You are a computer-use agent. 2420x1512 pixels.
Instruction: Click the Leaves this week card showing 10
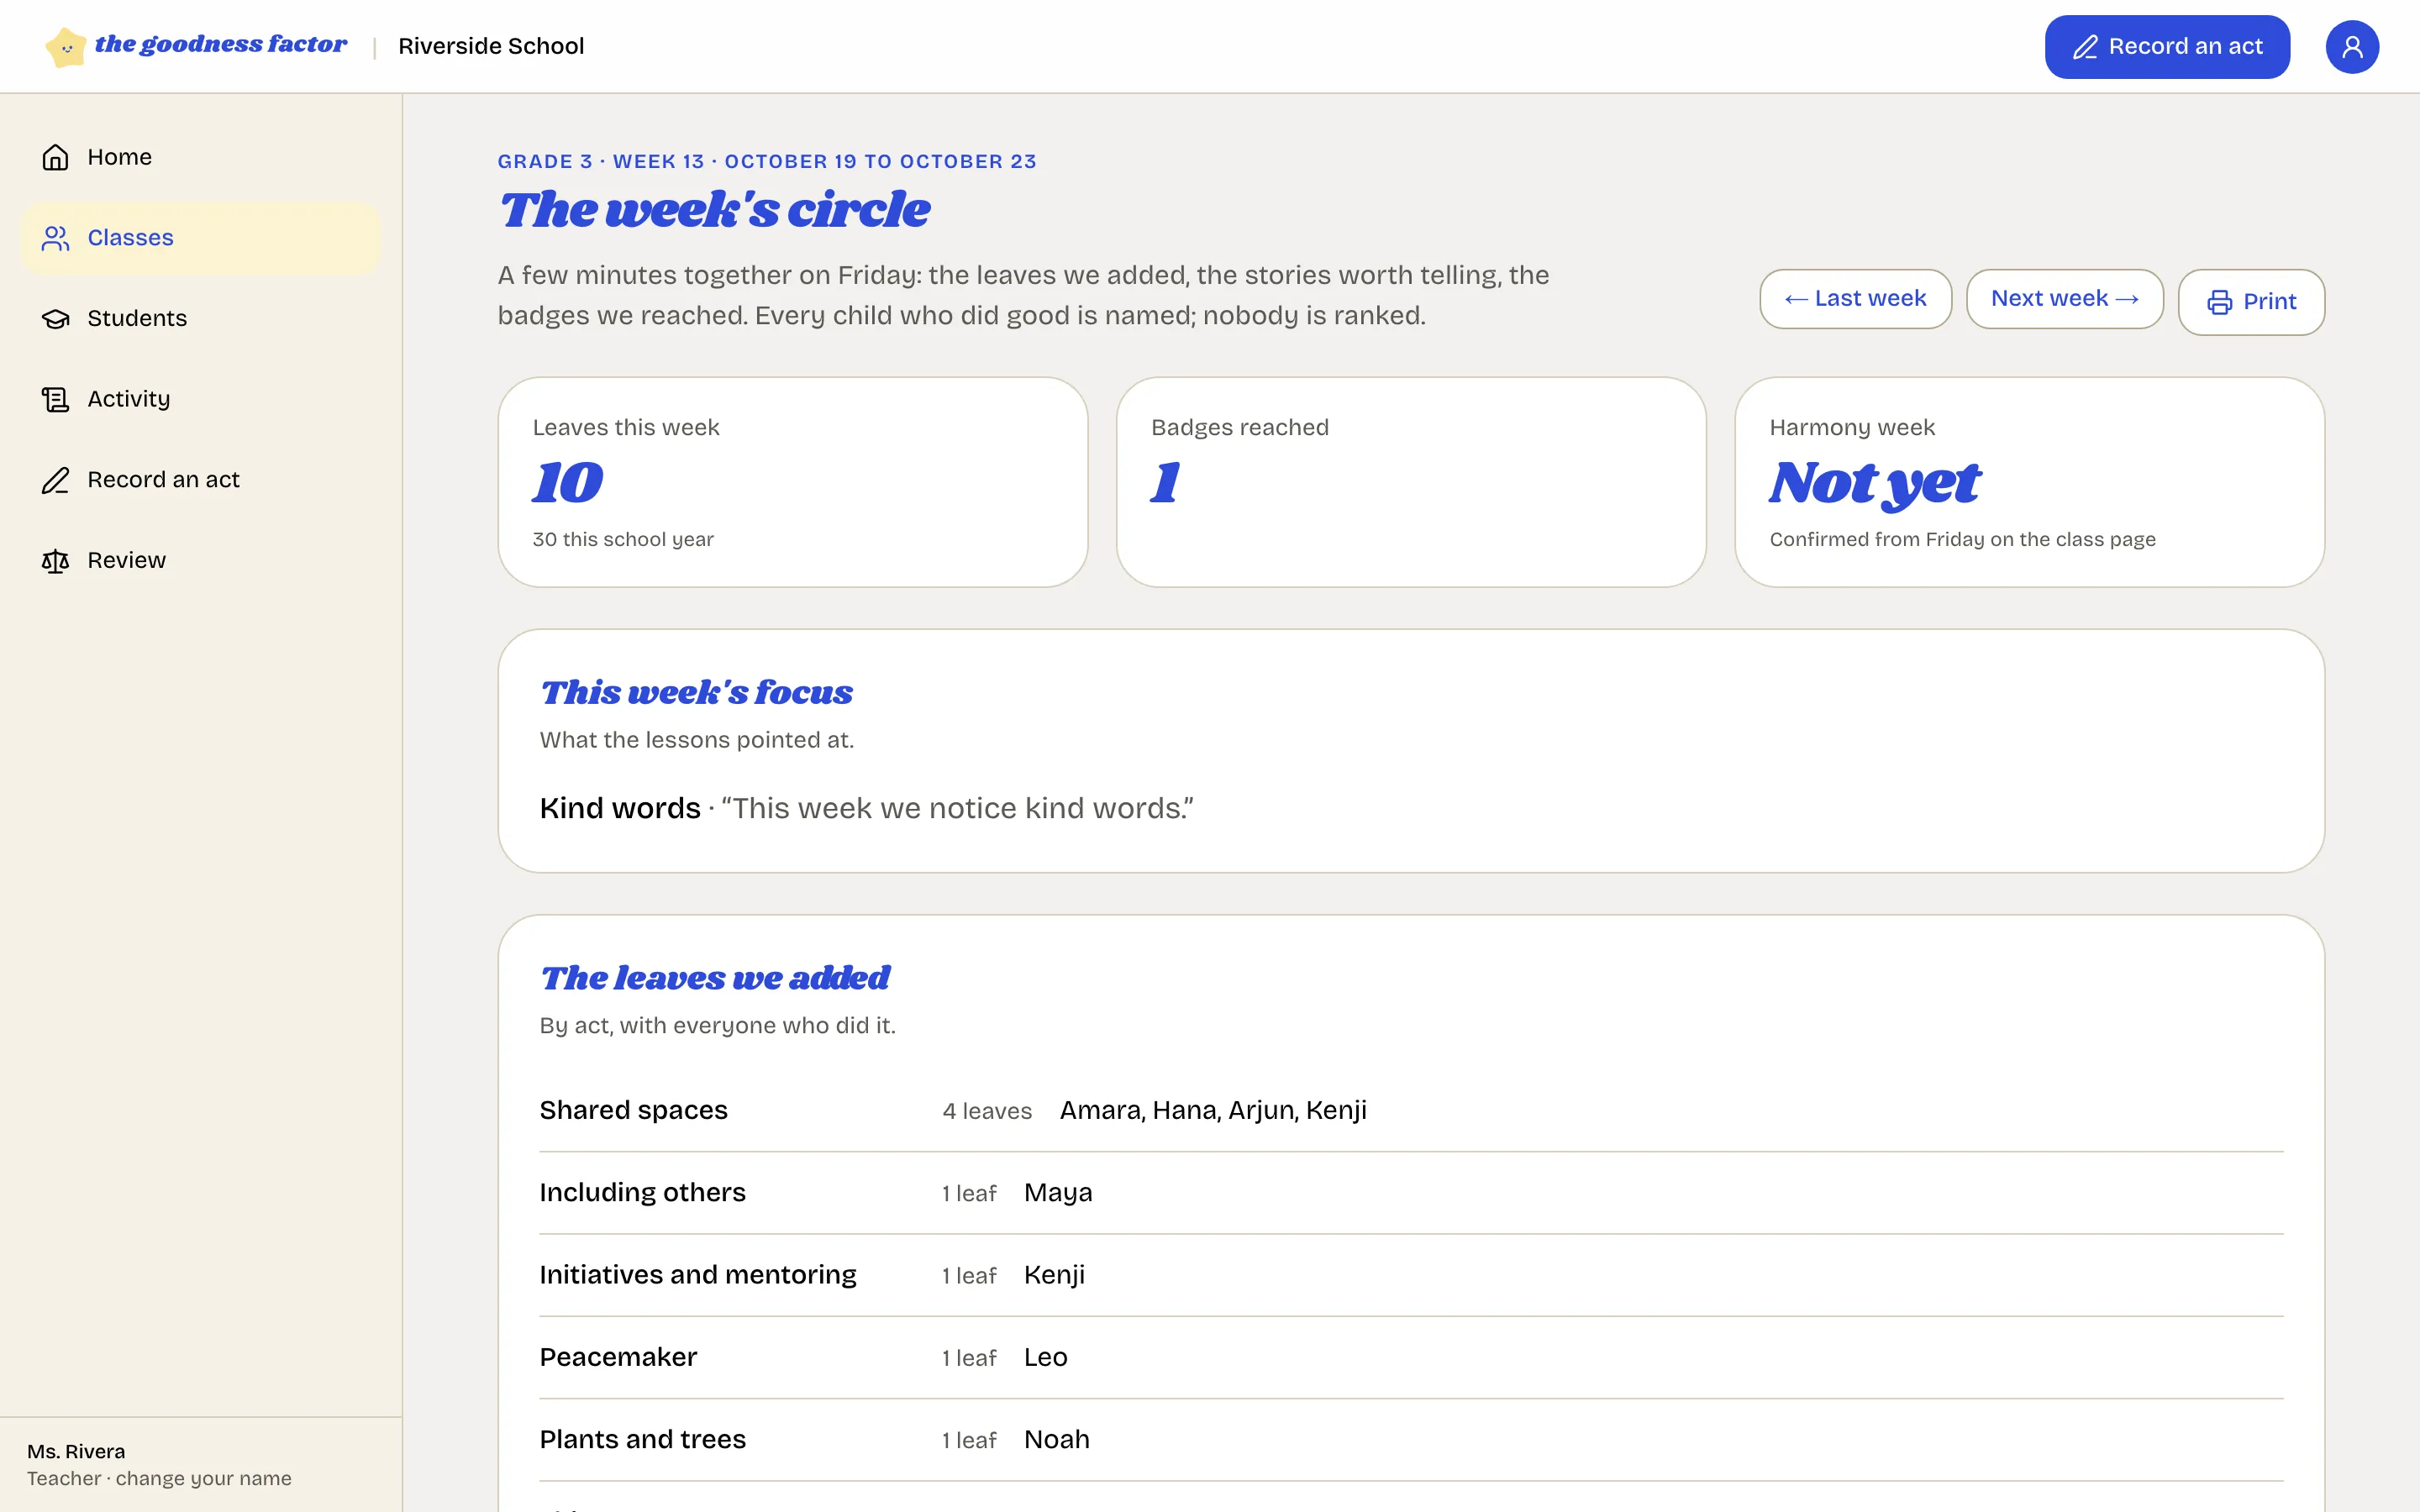tap(793, 482)
